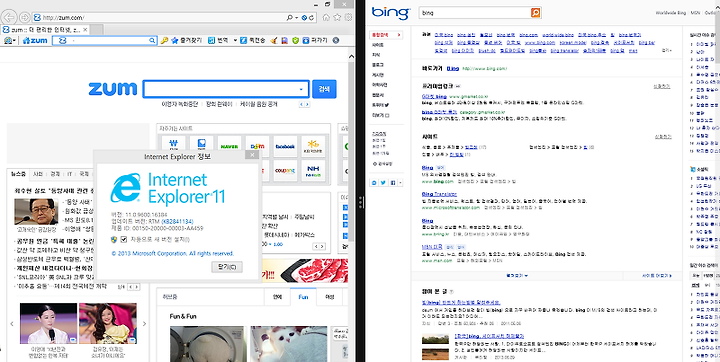
Task: Close the zum browser tab
Action: [85, 29]
